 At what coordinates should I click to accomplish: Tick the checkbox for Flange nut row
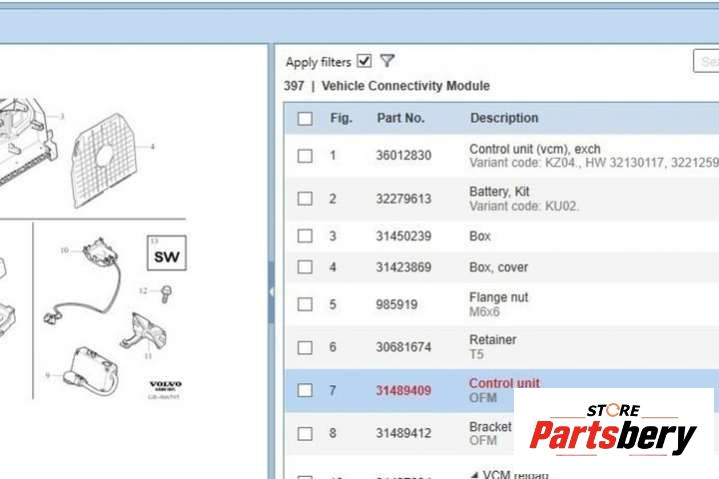tap(305, 304)
